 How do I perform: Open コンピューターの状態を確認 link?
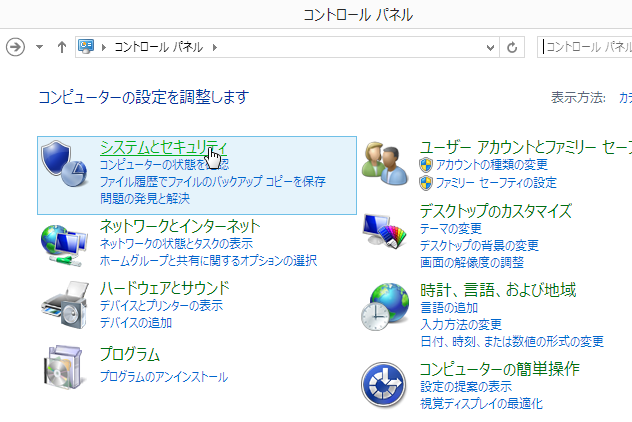(x=164, y=164)
